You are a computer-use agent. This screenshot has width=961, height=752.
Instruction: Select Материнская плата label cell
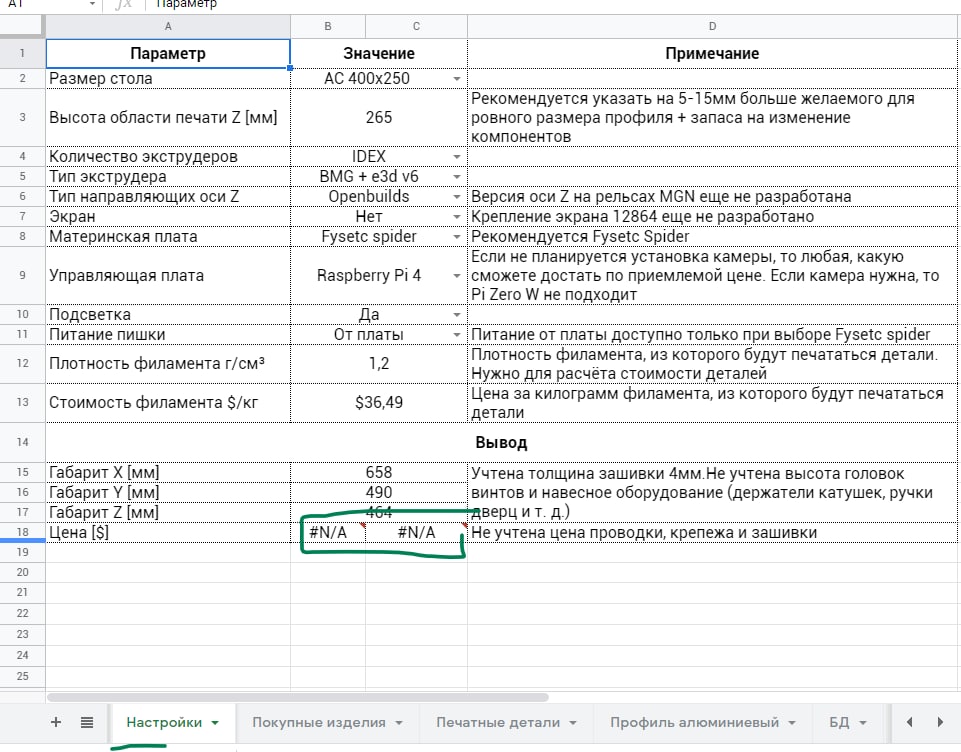click(168, 237)
